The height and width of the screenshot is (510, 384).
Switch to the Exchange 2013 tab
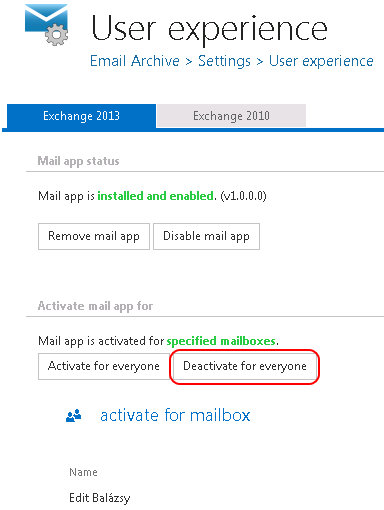(81, 116)
